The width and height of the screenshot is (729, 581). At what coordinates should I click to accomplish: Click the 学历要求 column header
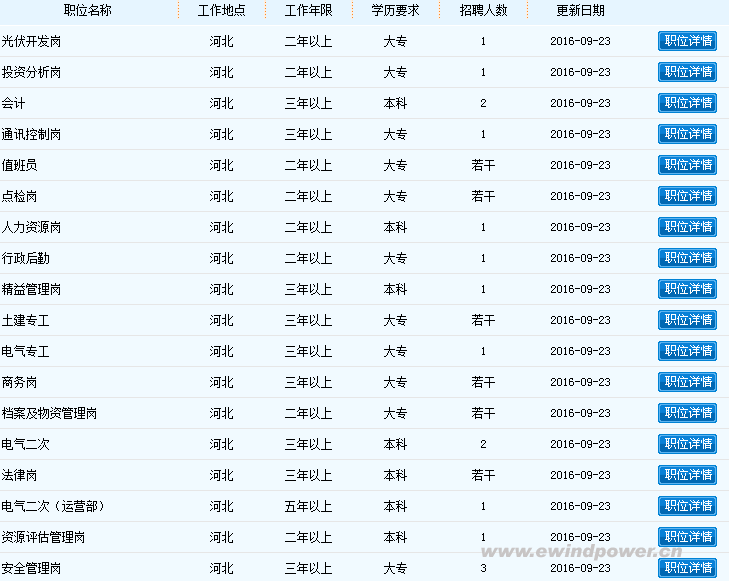(395, 10)
